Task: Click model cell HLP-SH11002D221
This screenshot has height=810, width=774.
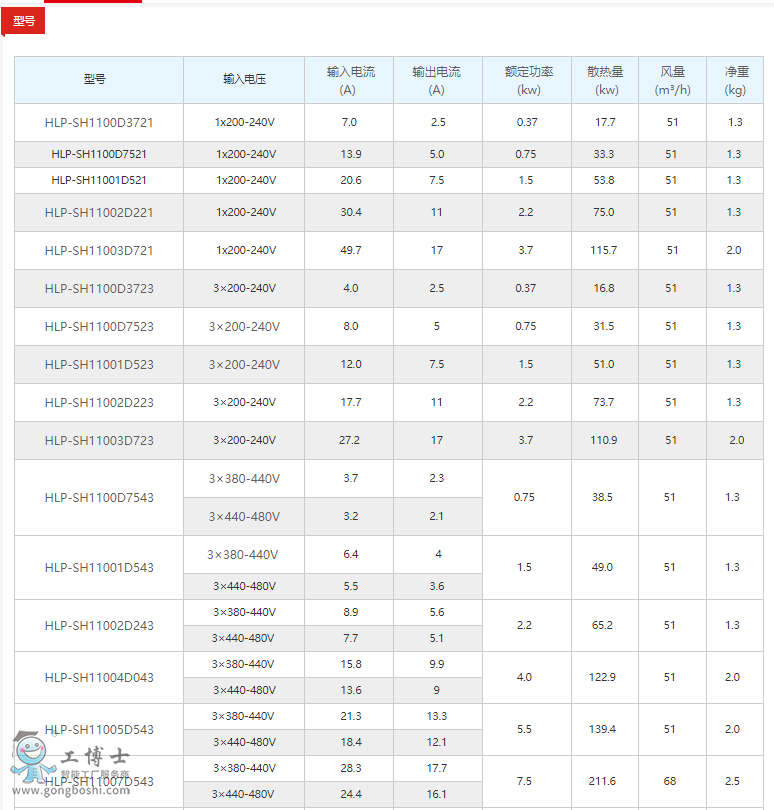Action: (99, 212)
